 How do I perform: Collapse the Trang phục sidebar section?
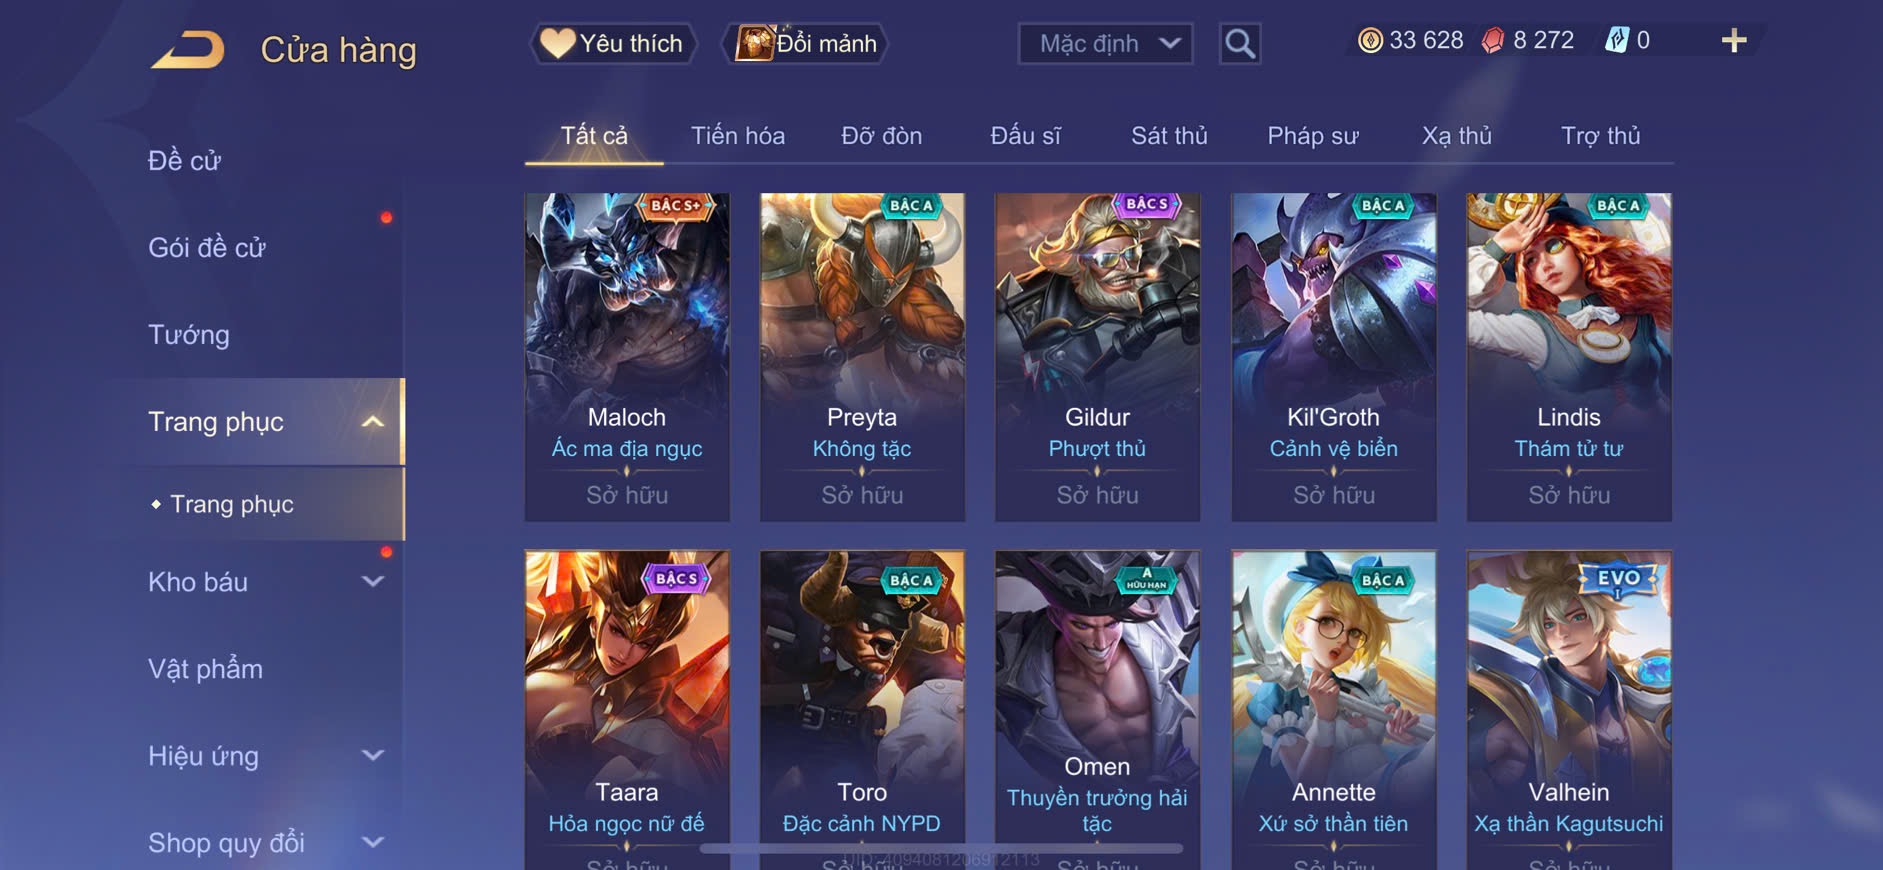click(x=373, y=422)
